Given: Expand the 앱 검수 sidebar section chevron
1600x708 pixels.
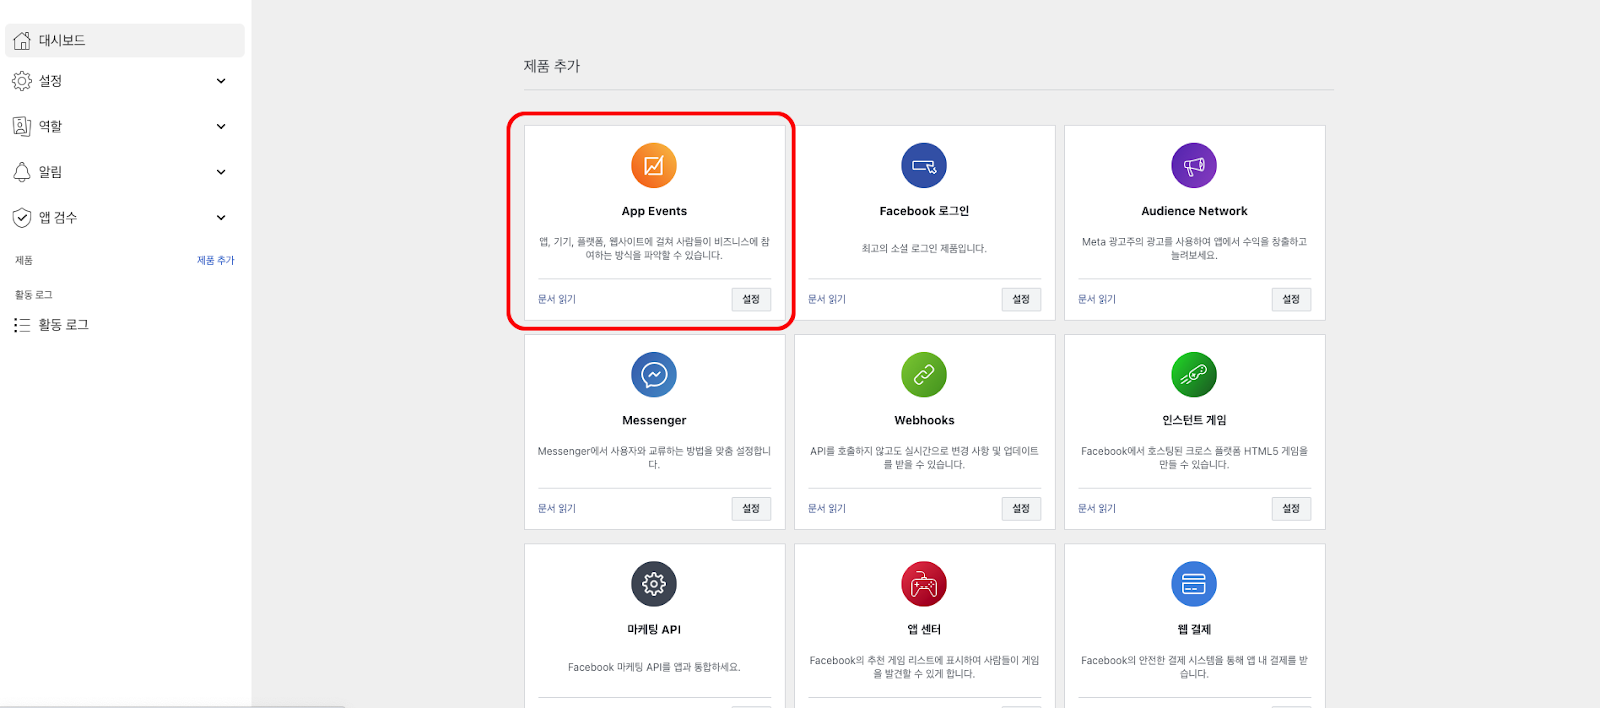Looking at the screenshot, I should click(x=221, y=217).
